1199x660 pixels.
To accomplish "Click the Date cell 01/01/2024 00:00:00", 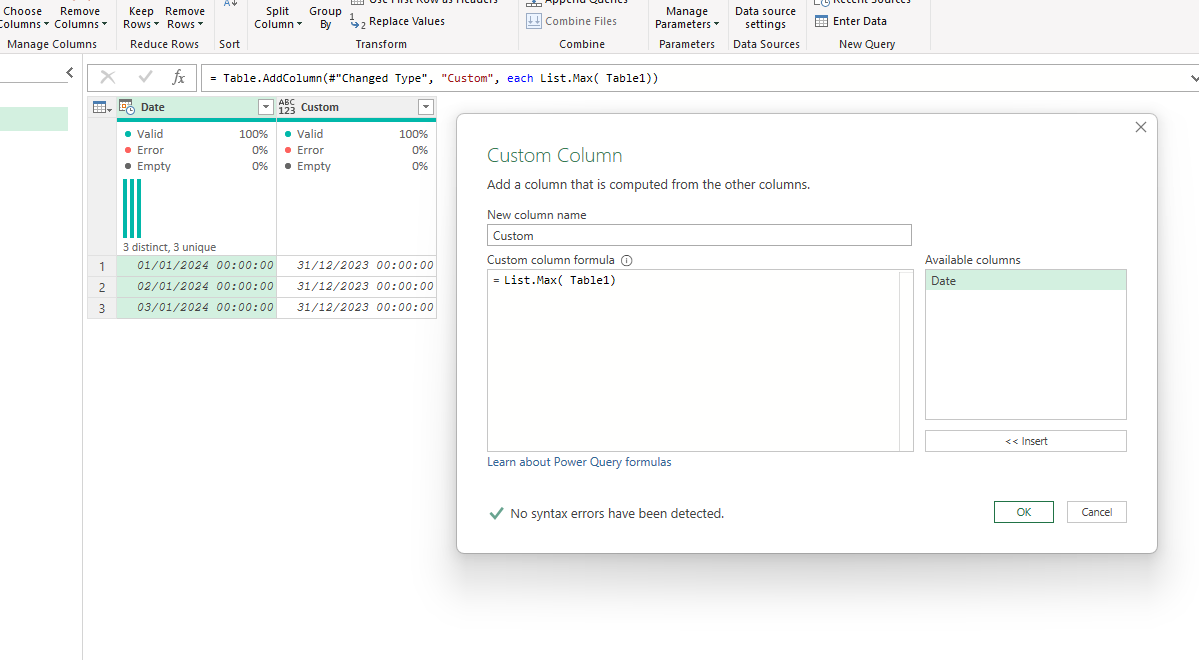I will pyautogui.click(x=197, y=265).
